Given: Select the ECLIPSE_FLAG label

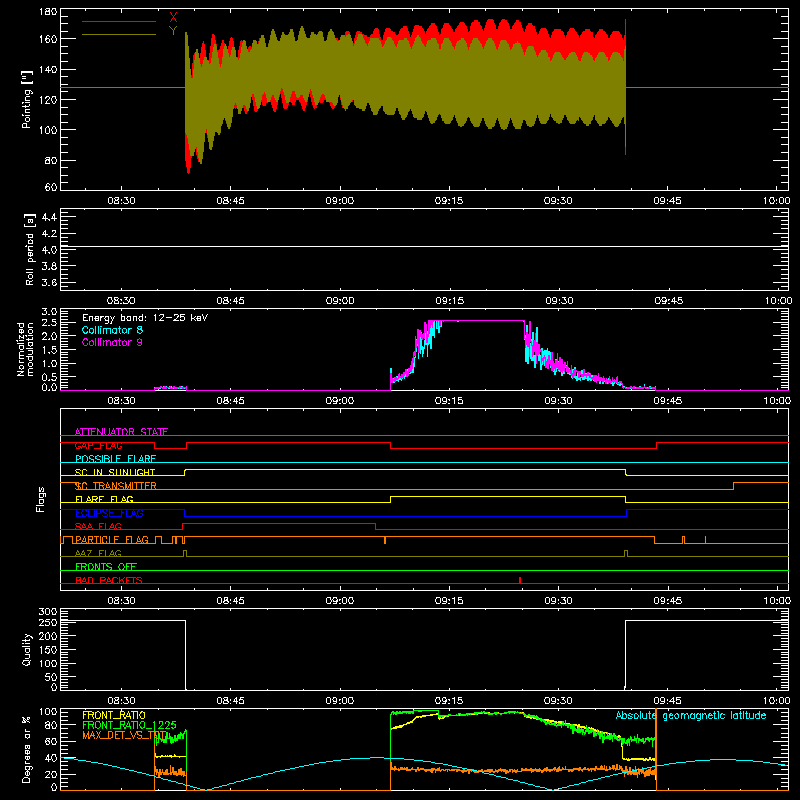Looking at the screenshot, I should click(109, 513).
